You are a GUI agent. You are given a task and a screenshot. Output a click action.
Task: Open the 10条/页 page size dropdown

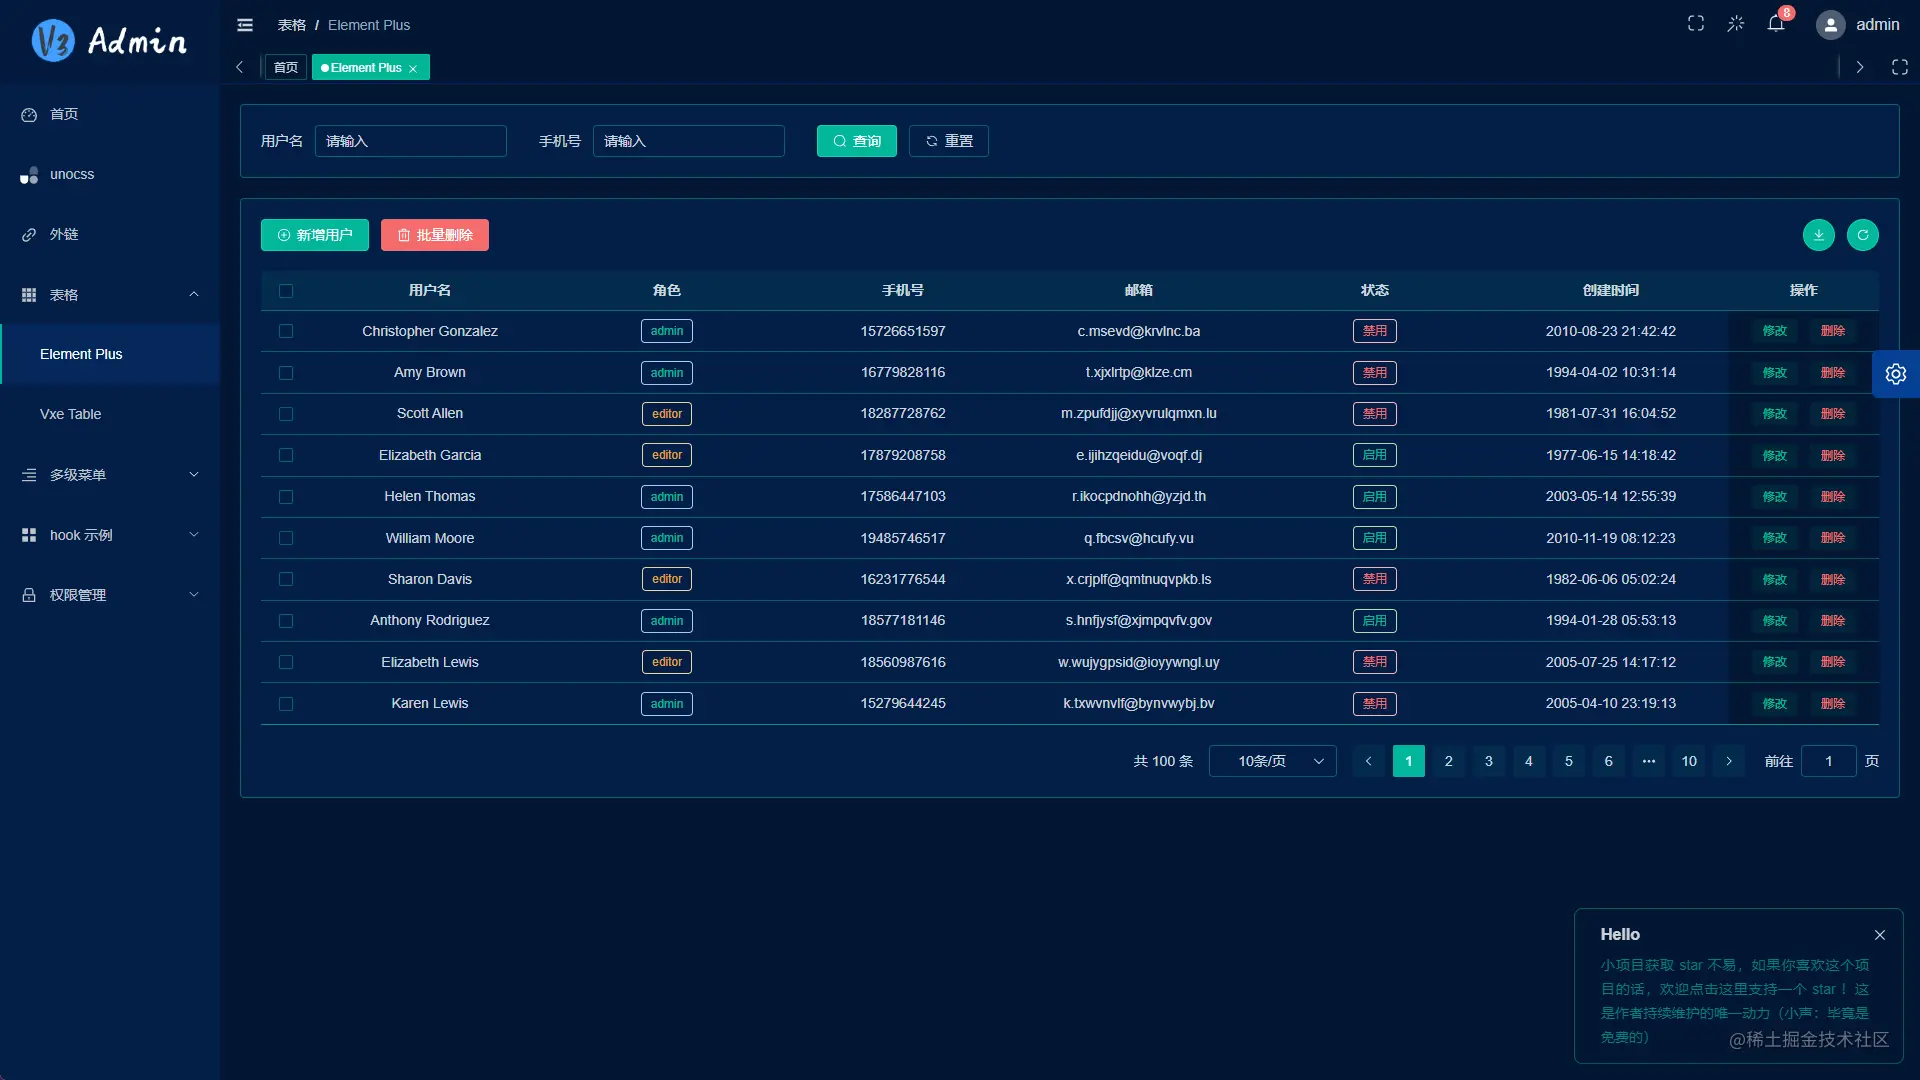pos(1272,761)
